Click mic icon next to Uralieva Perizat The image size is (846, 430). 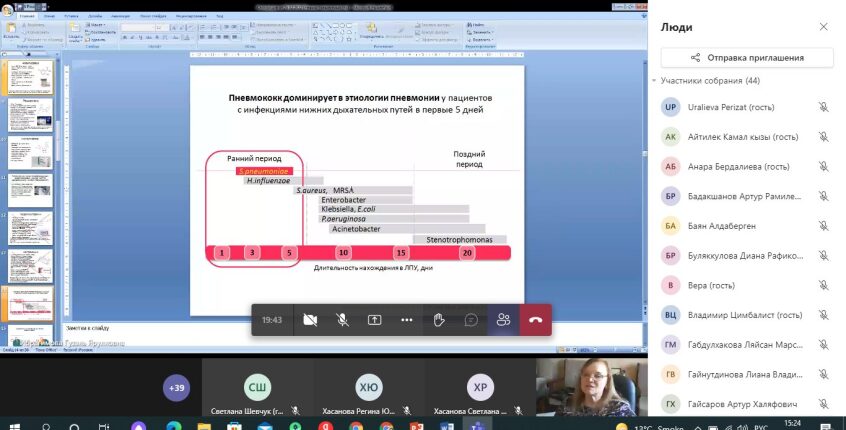[823, 108]
